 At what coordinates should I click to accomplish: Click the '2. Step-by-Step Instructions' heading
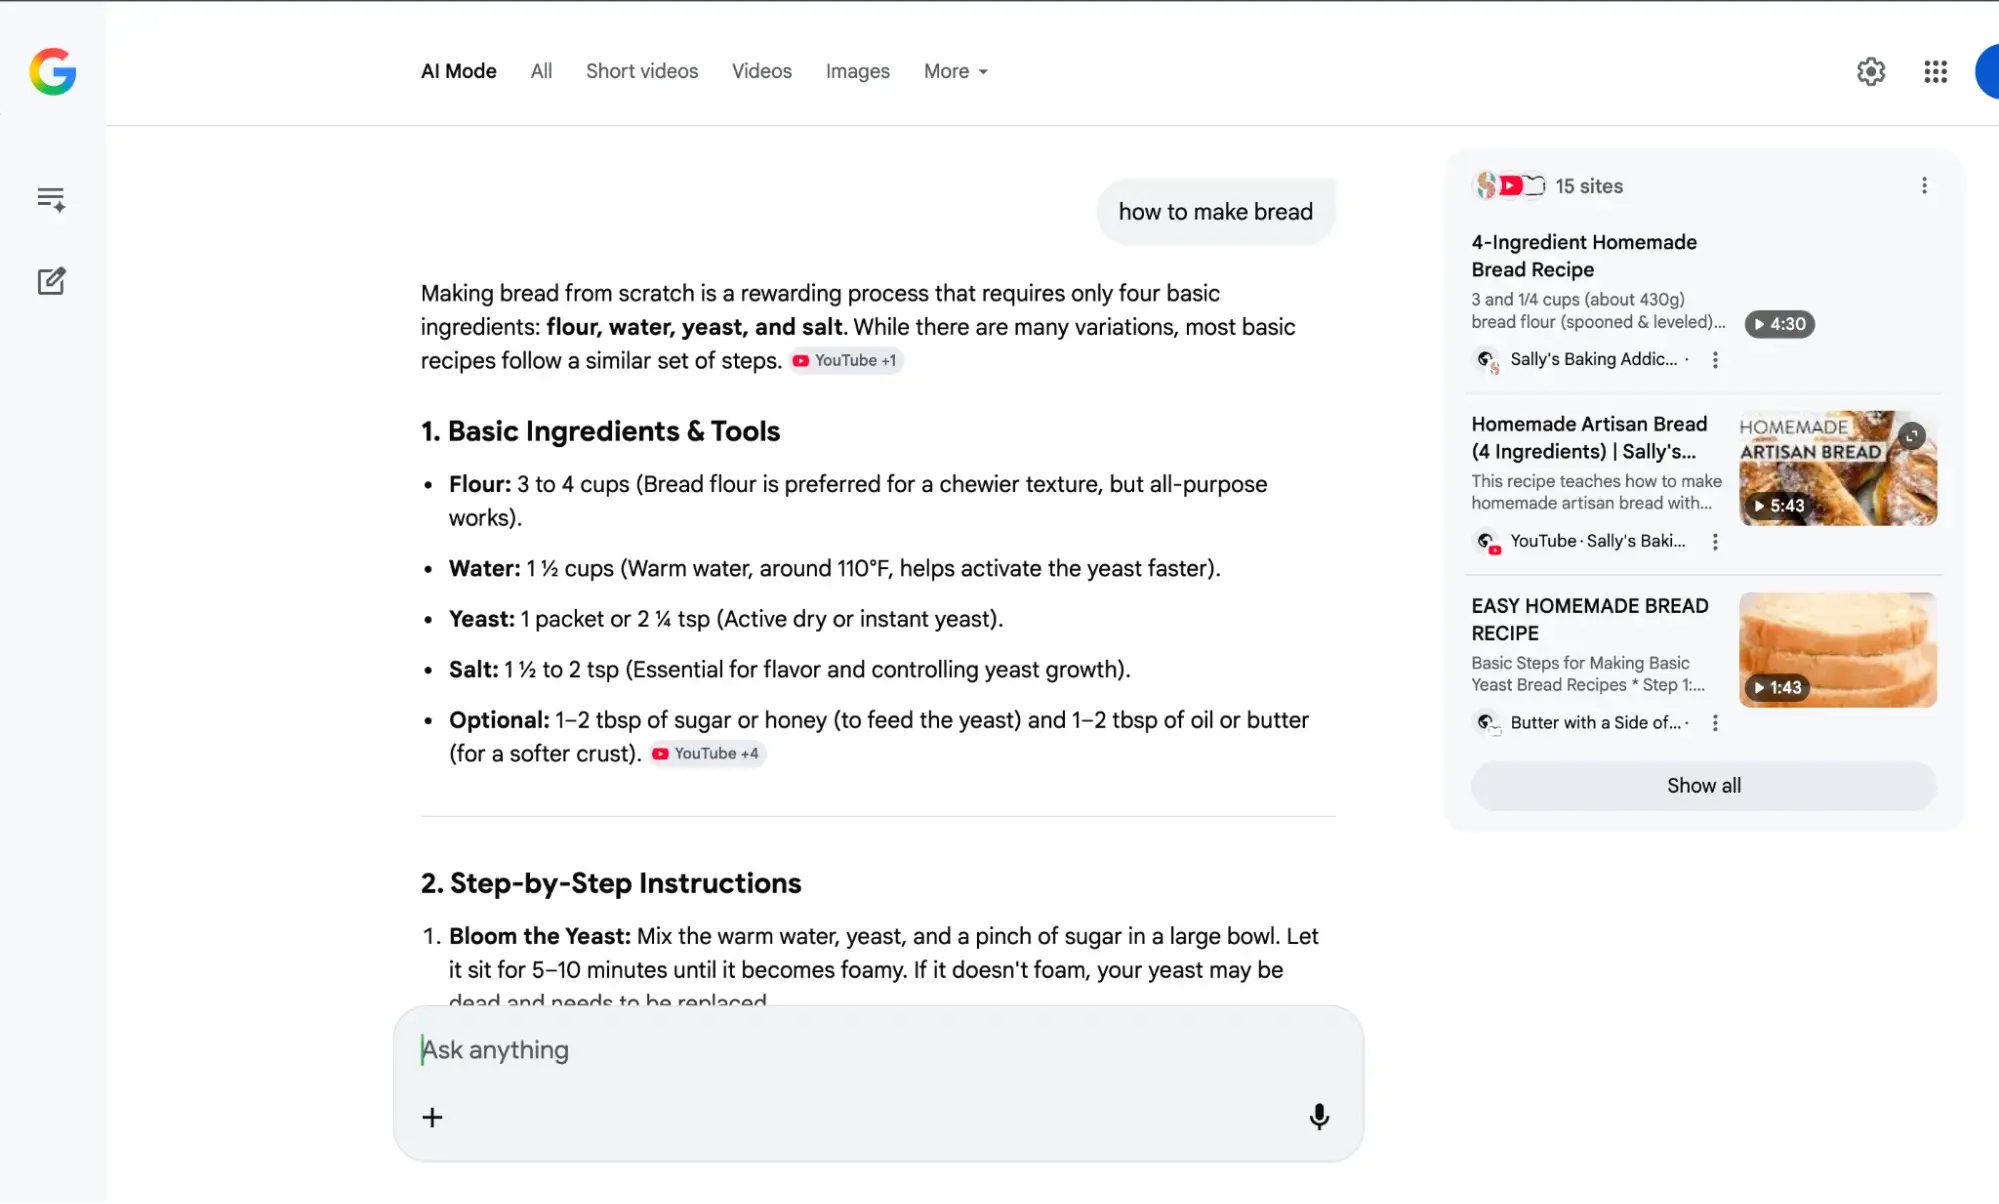pyautogui.click(x=611, y=884)
